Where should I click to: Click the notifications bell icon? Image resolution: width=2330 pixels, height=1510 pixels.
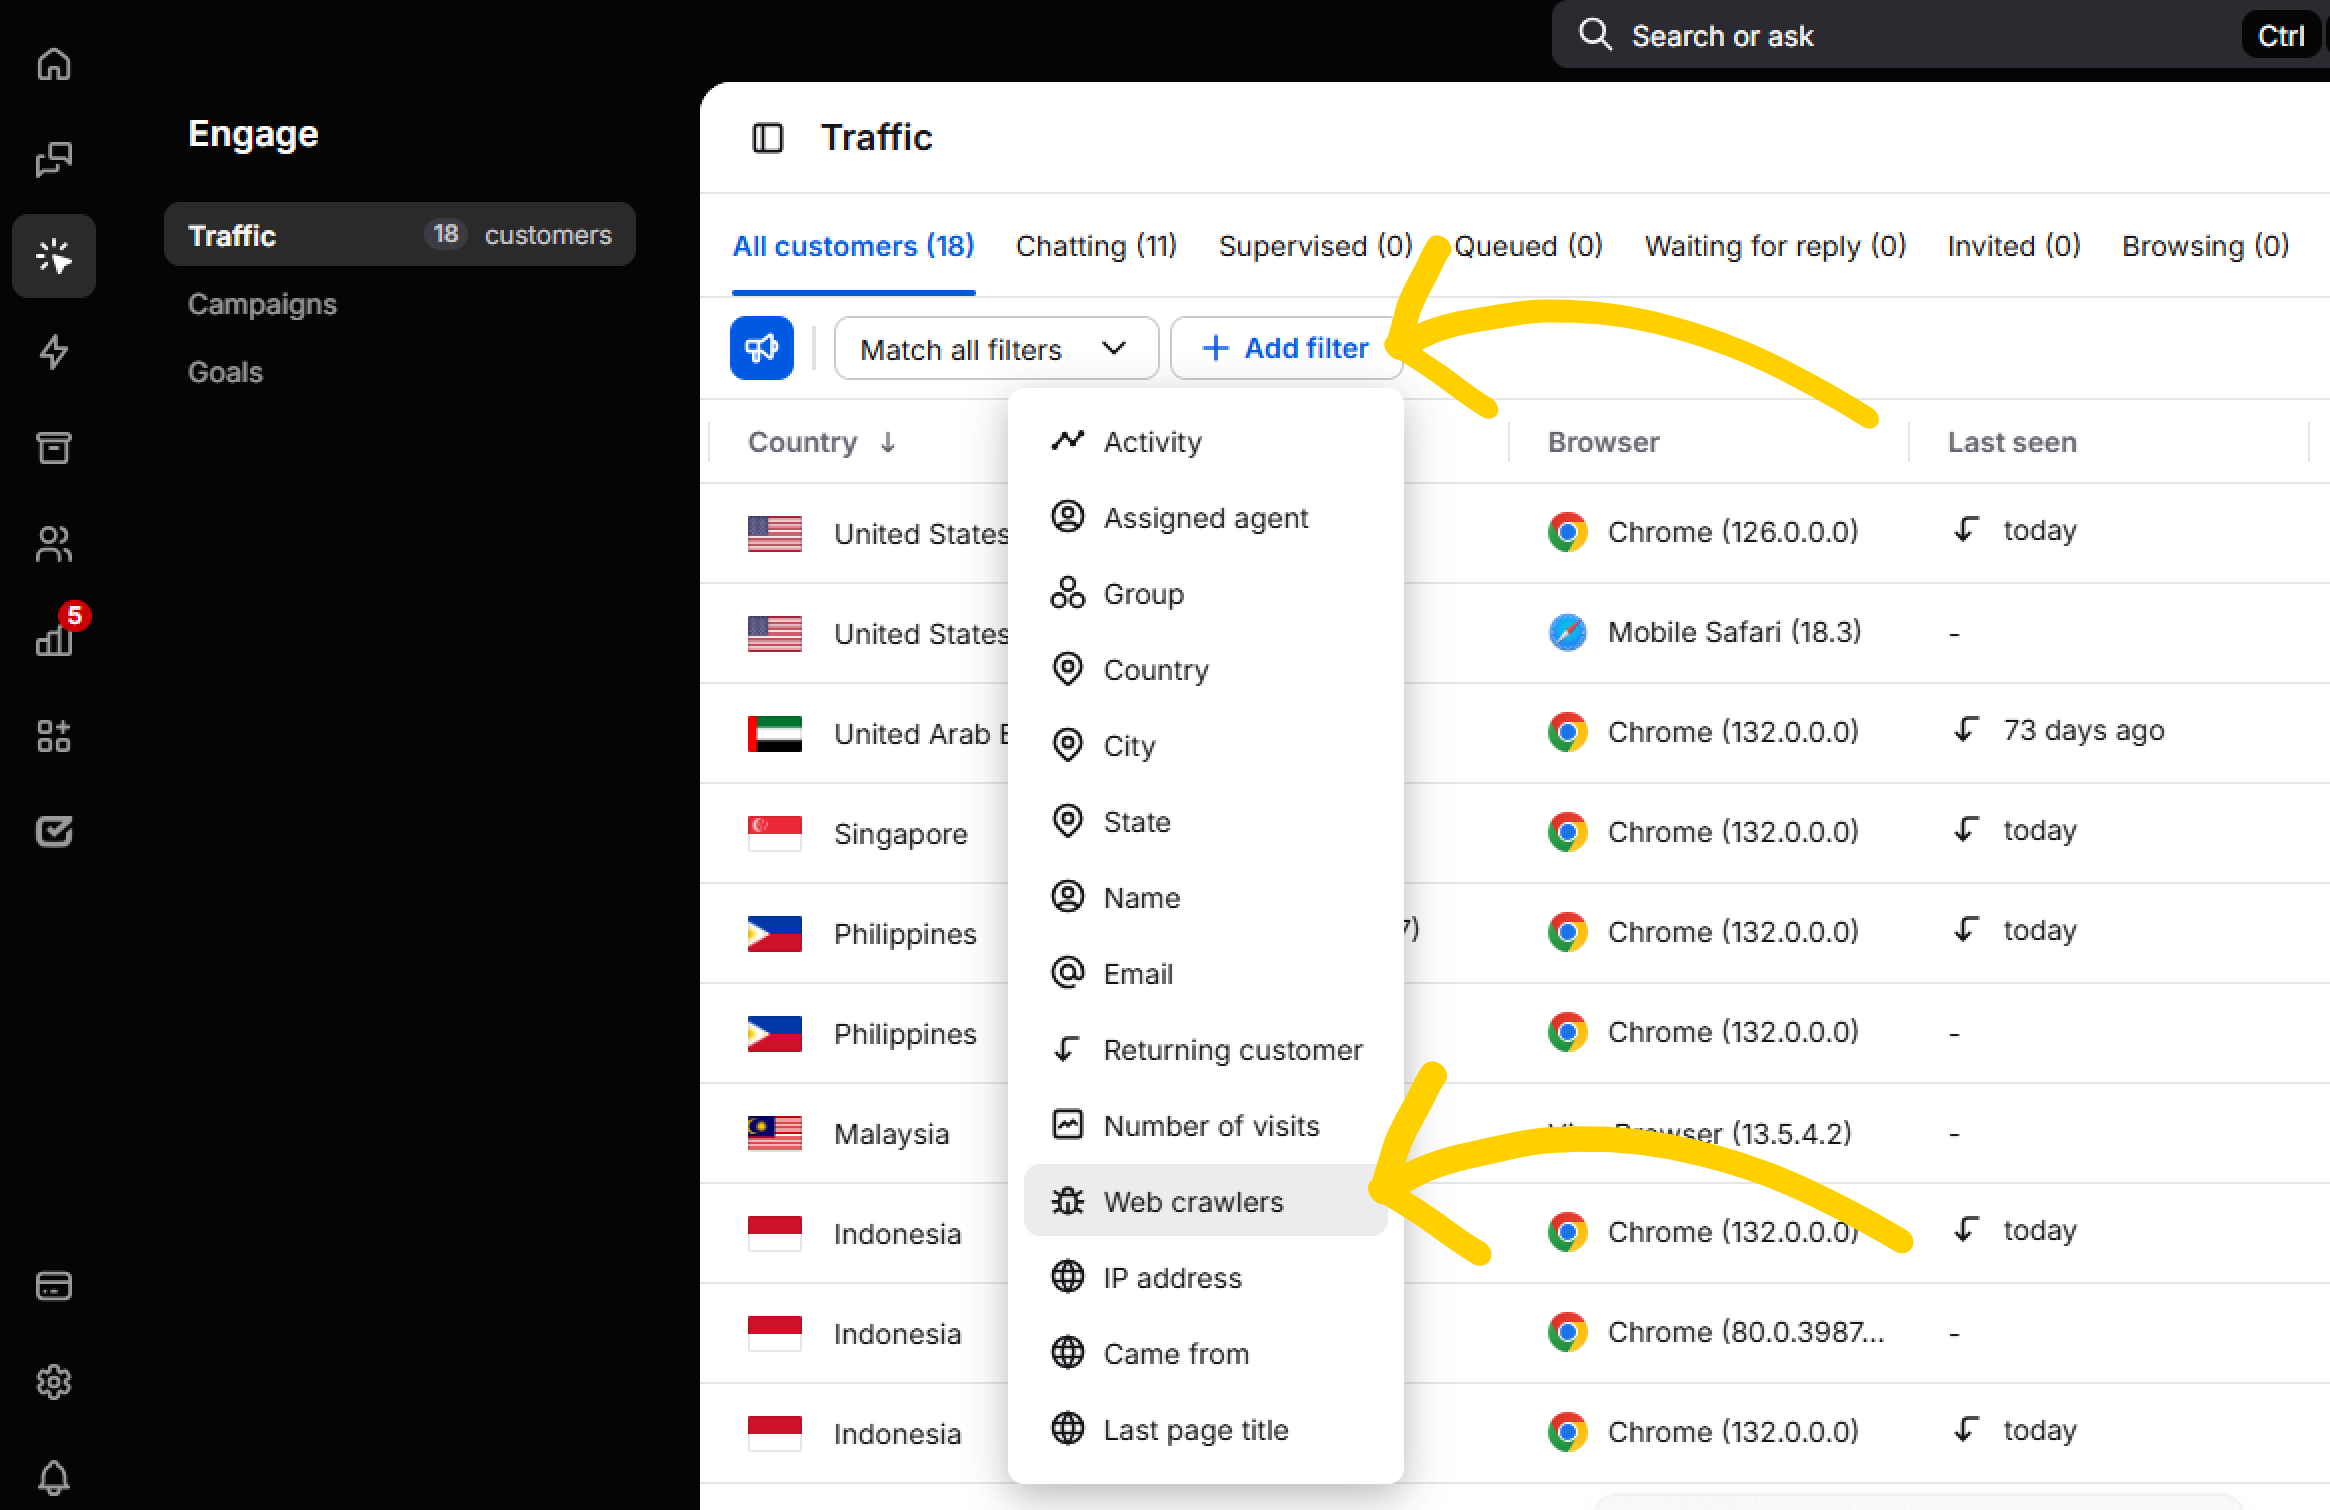[x=53, y=1479]
